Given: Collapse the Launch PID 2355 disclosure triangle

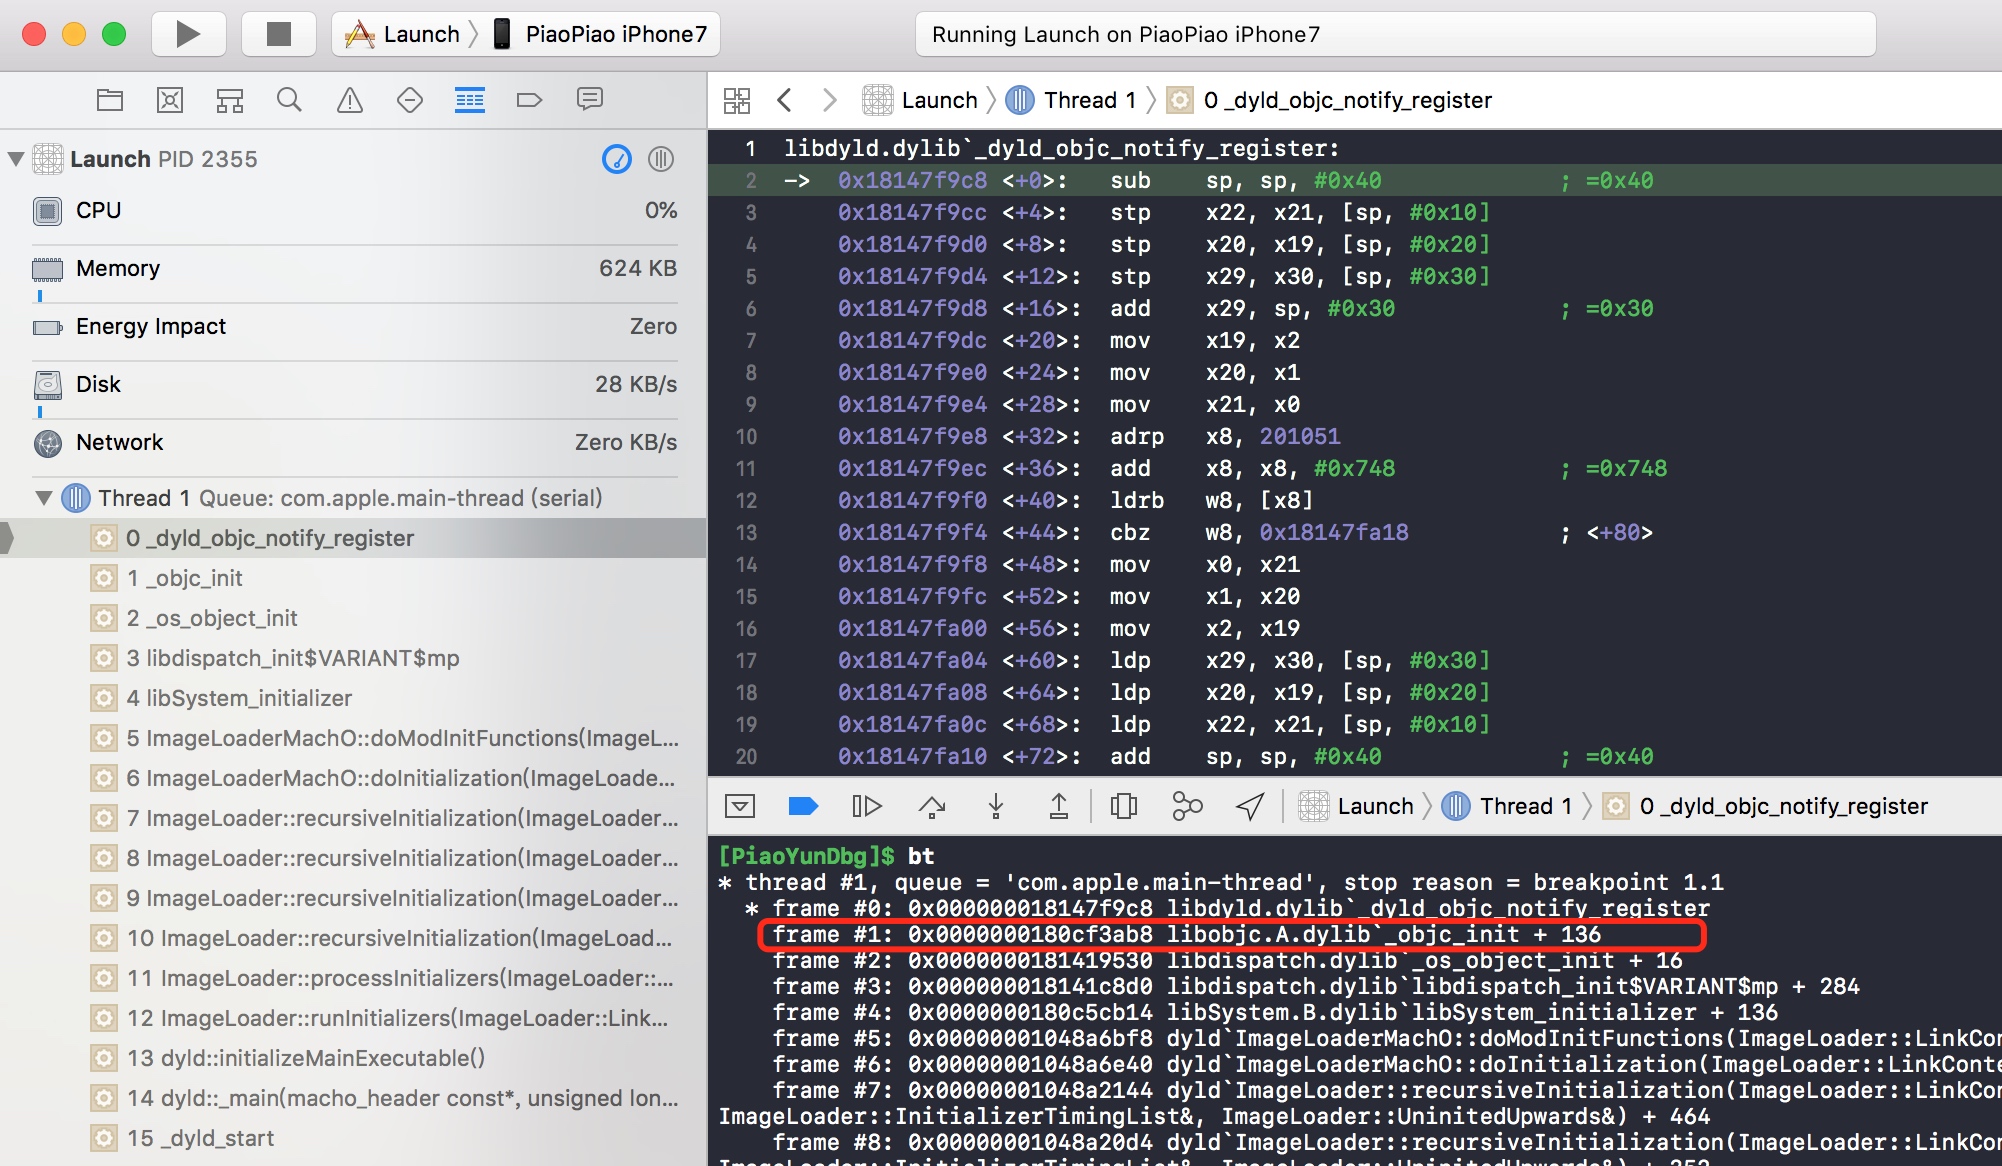Looking at the screenshot, I should click(16, 159).
